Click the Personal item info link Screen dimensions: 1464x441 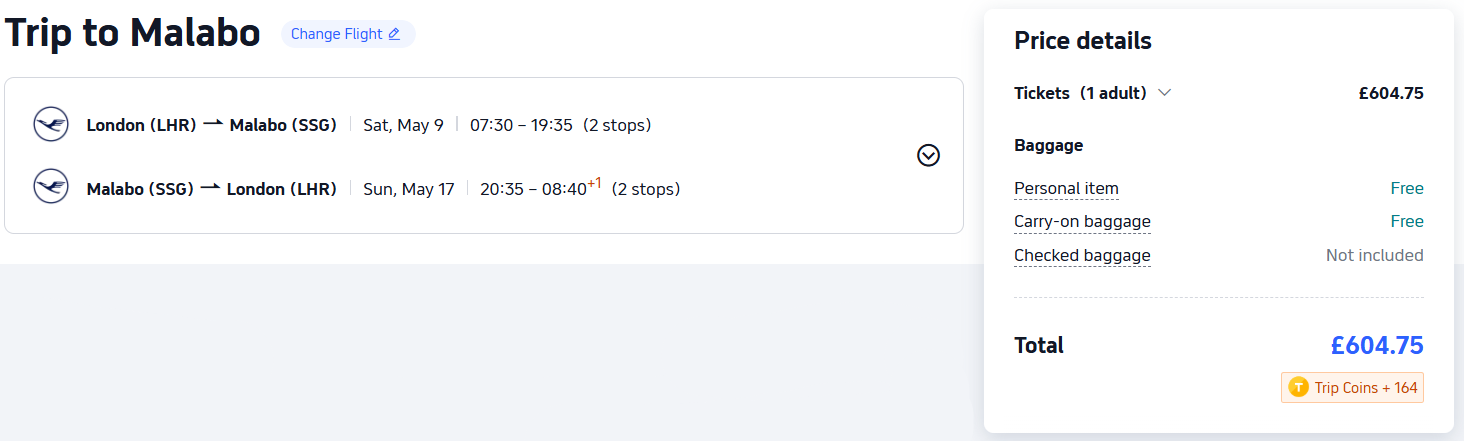1066,189
